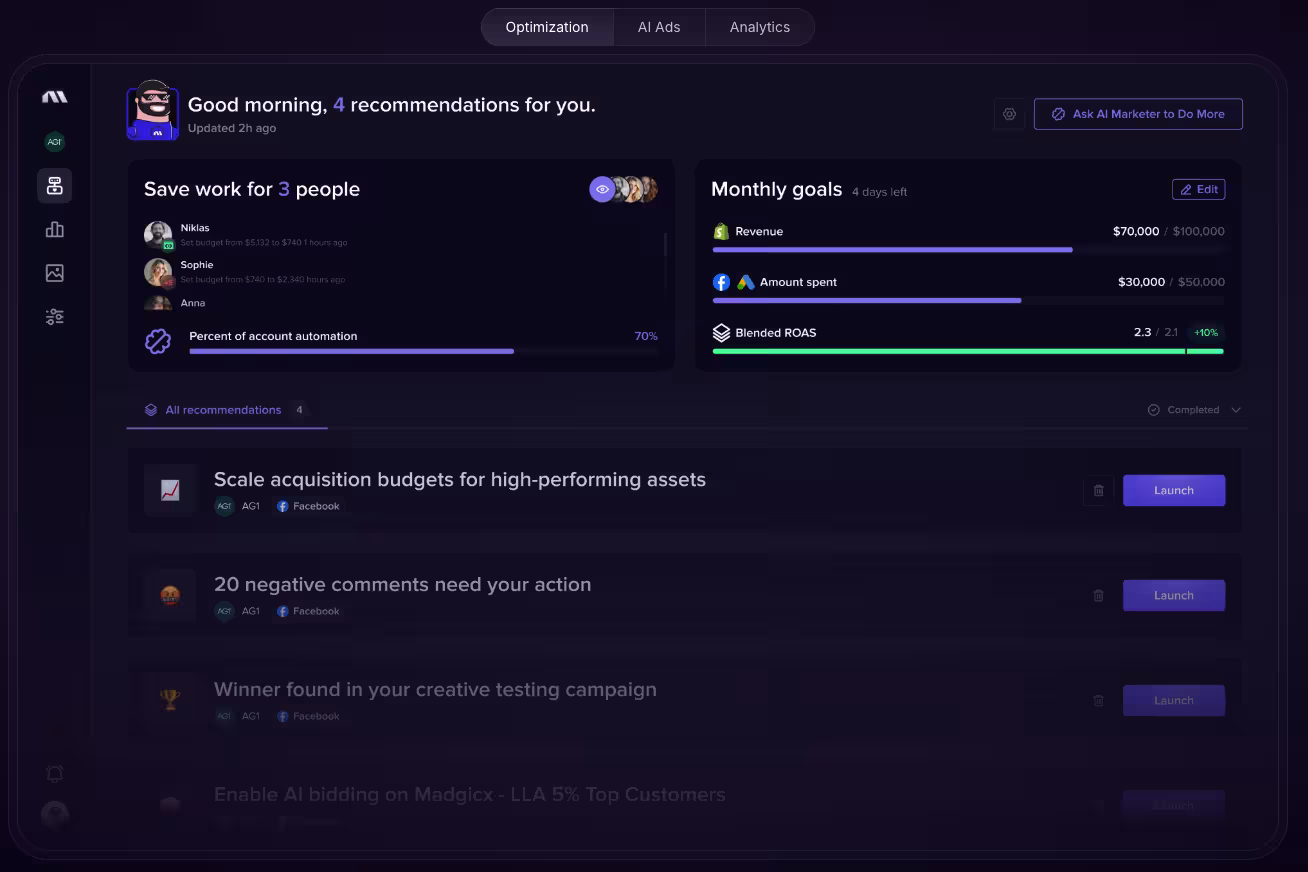
Task: Select the AG1 account badge in sidebar
Action: pos(55,142)
